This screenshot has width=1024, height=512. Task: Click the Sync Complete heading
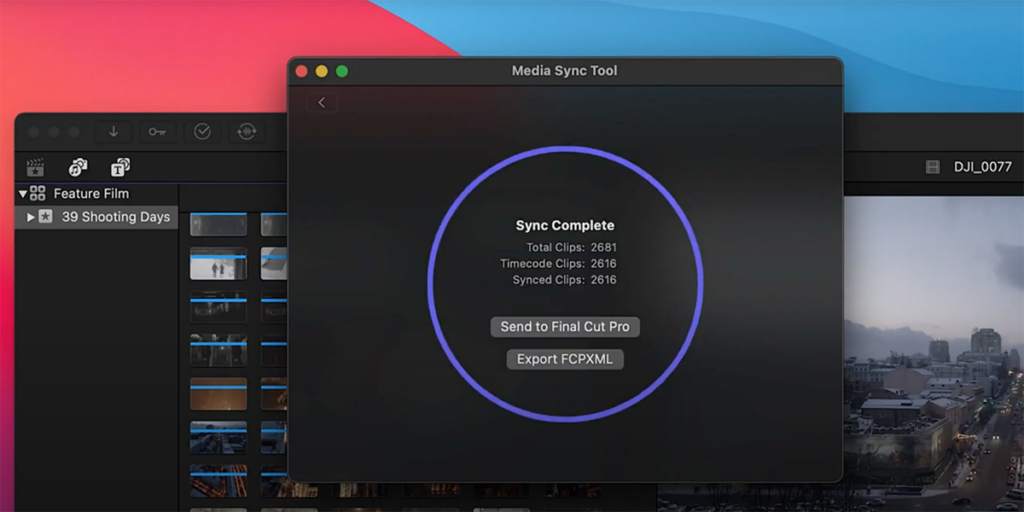coord(565,225)
